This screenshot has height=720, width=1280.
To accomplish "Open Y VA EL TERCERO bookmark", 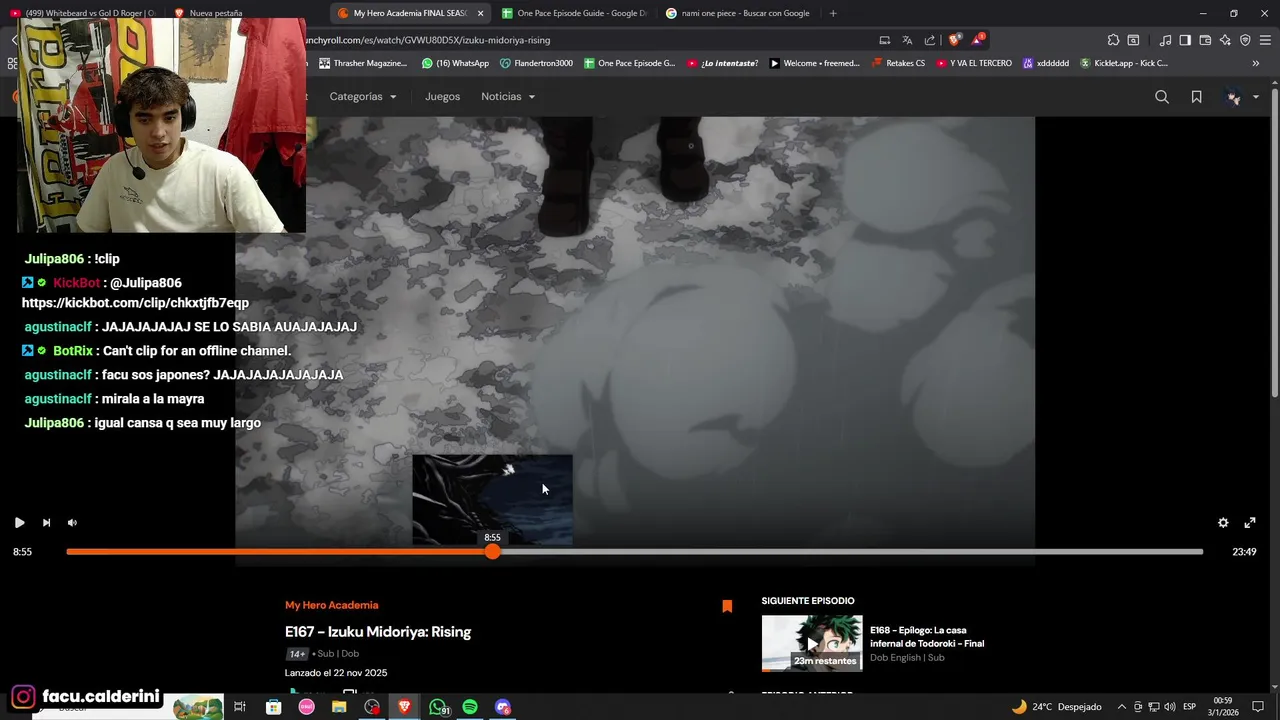I will (x=973, y=63).
